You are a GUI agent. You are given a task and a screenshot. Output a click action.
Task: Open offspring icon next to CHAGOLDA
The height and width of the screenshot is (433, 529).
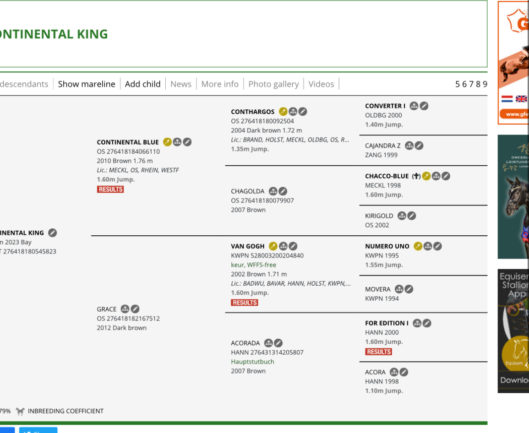273,191
